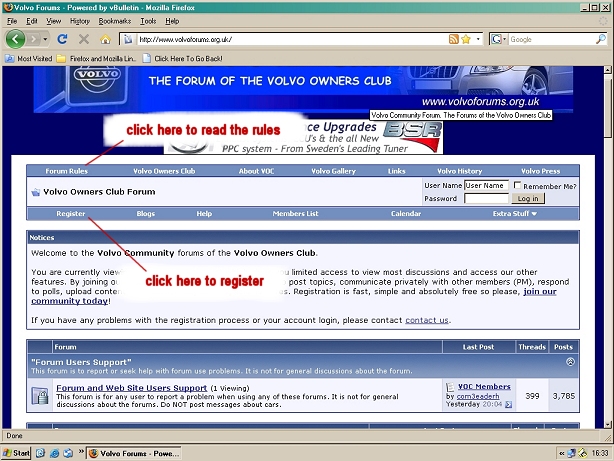
Task: Open the View menu
Action: (54, 21)
